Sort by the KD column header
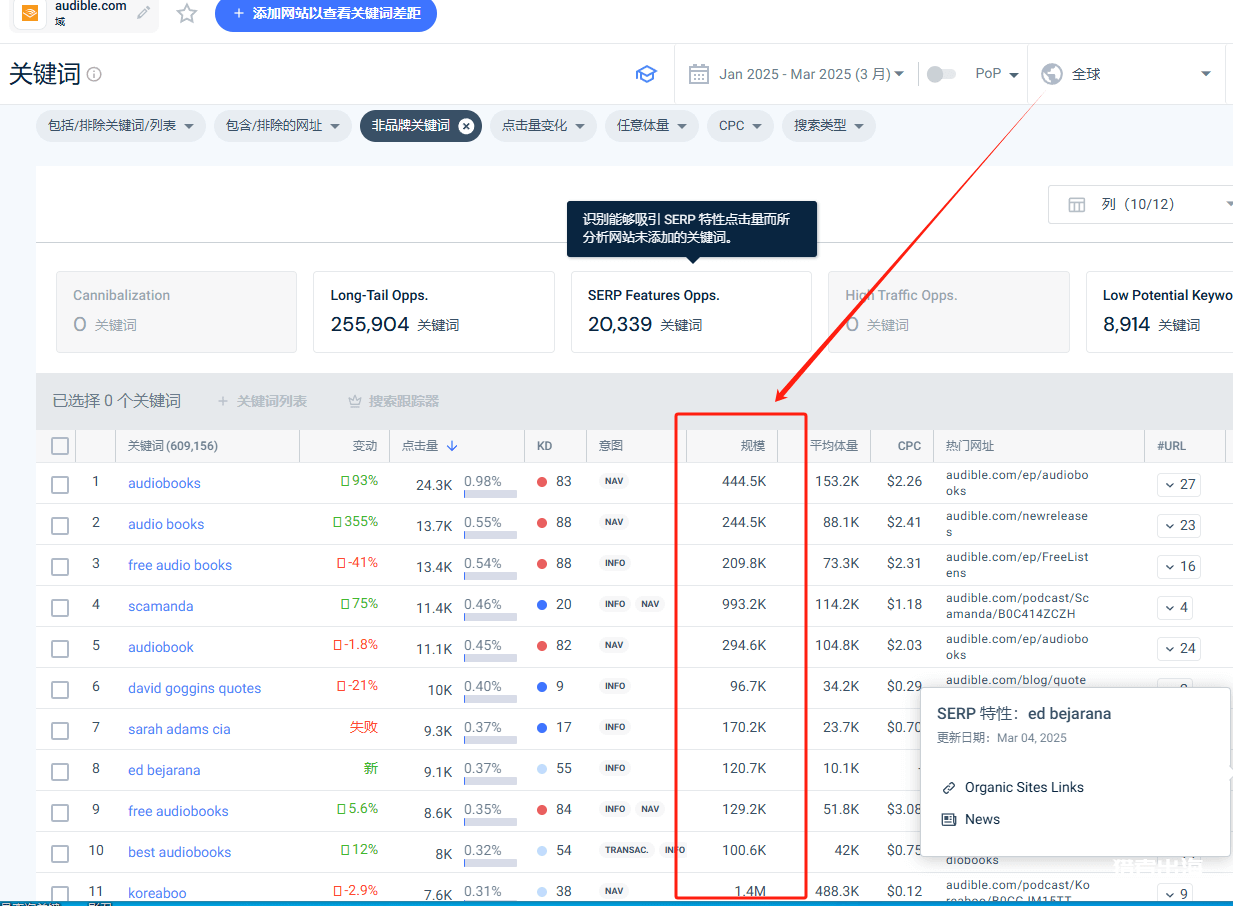 [x=545, y=446]
